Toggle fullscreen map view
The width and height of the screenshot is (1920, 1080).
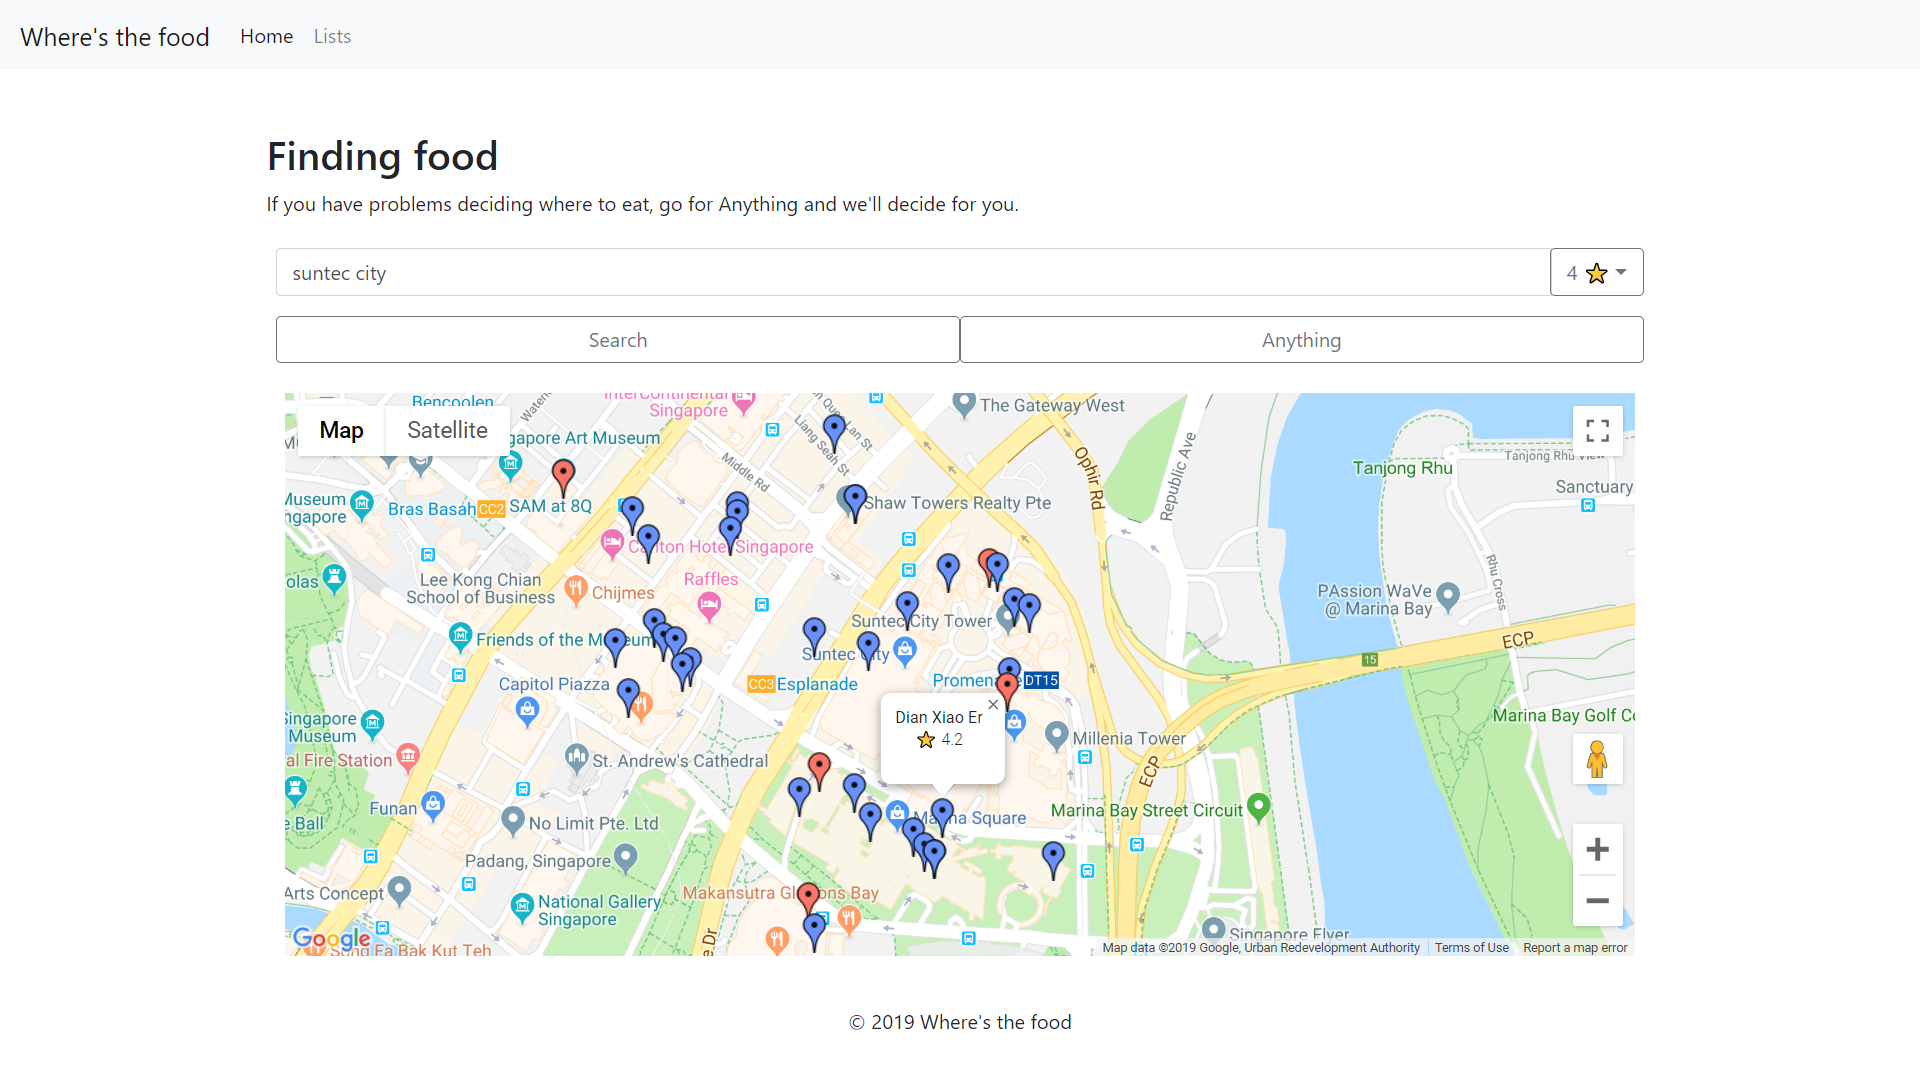pos(1597,431)
